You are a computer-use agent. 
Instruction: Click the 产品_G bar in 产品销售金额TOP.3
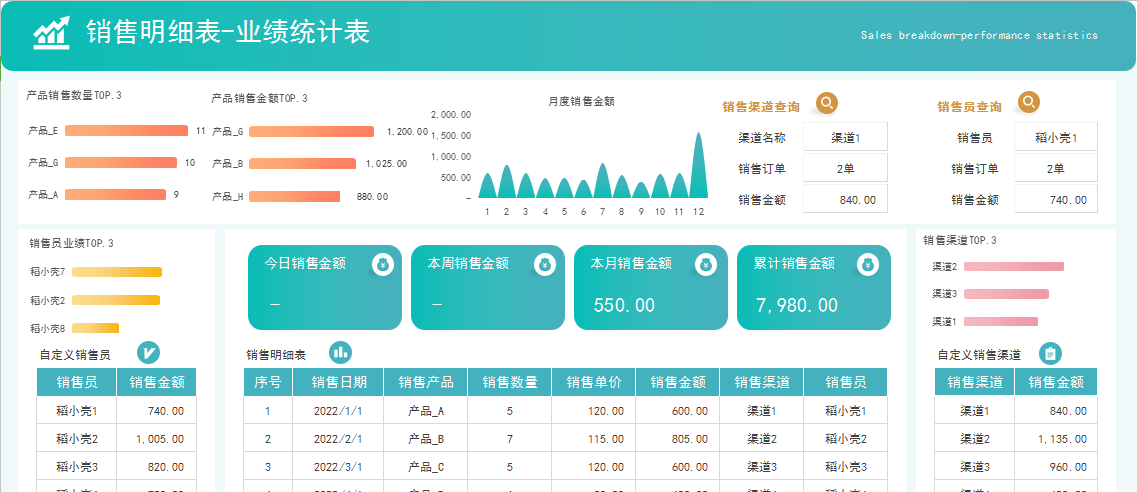tap(312, 131)
